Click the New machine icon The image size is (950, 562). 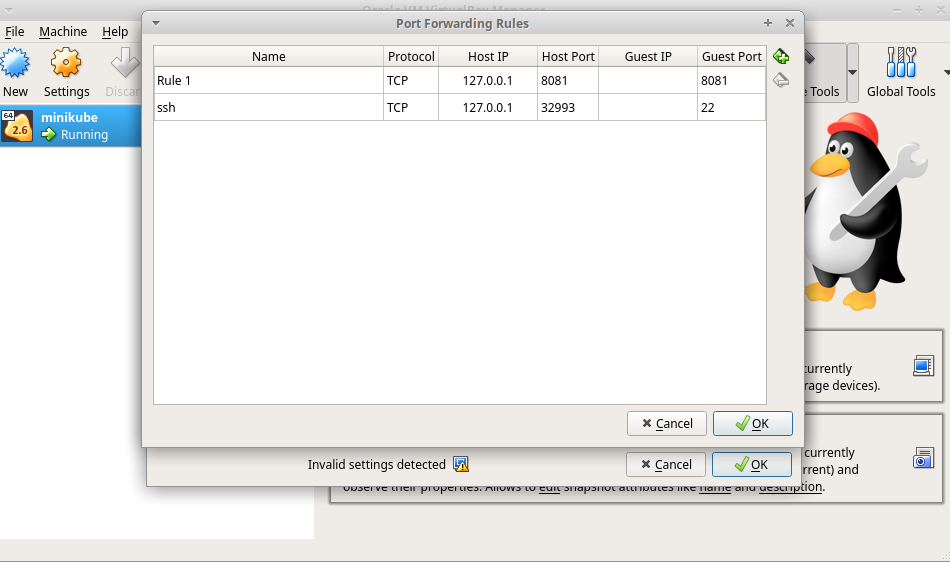tap(15, 63)
